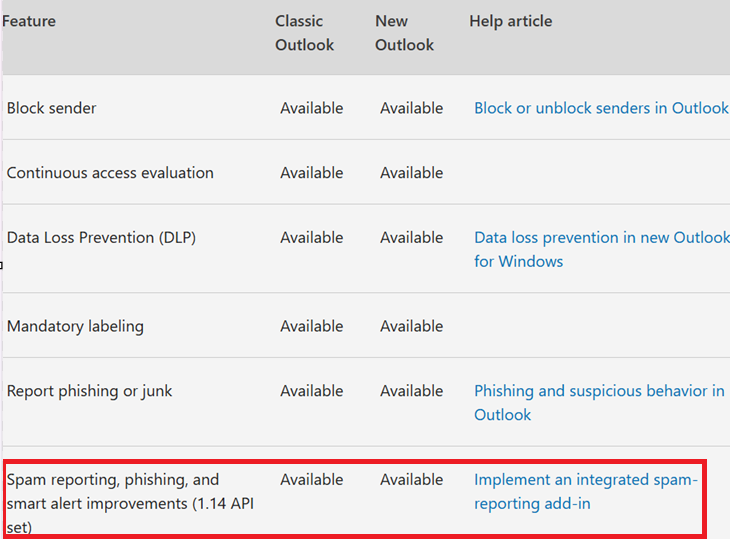
Task: Open Phishing and suspicious behavior in Outlook link
Action: click(x=599, y=403)
